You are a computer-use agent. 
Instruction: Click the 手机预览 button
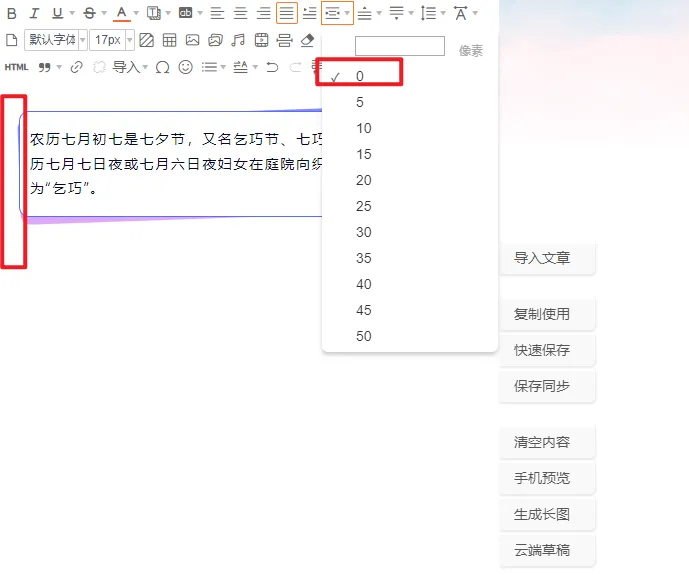[x=548, y=478]
